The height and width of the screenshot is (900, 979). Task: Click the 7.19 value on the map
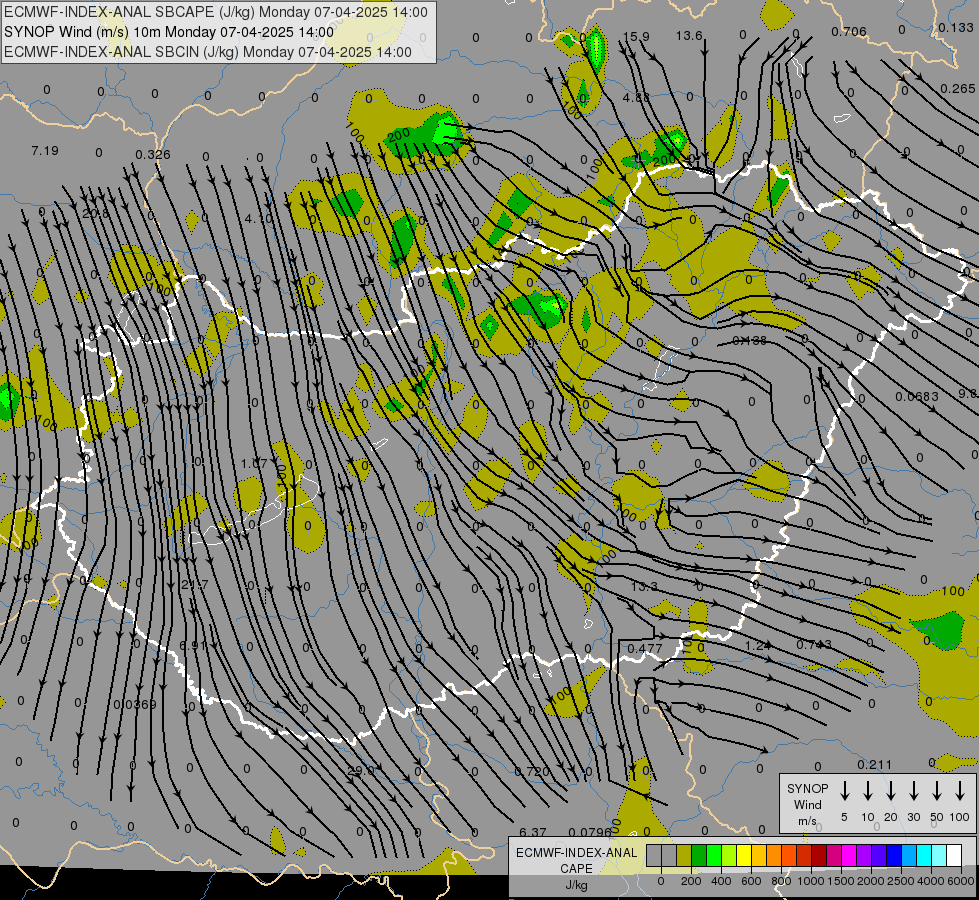[x=45, y=151]
